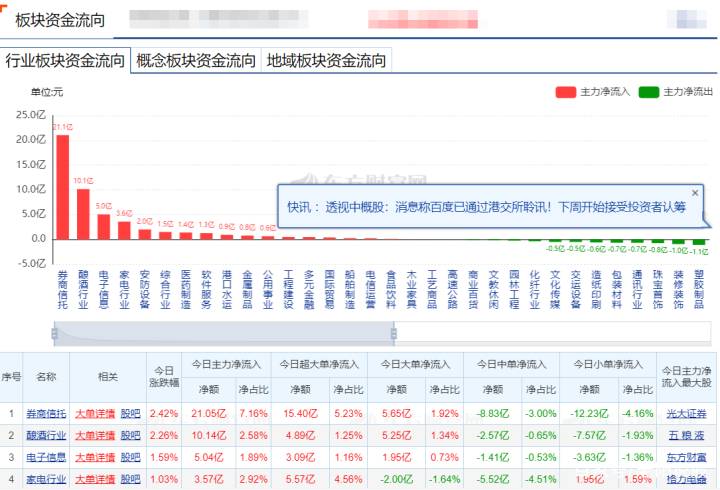
Task: Click 10.14亿 value in 酿酒行业 row
Action: coord(209,435)
